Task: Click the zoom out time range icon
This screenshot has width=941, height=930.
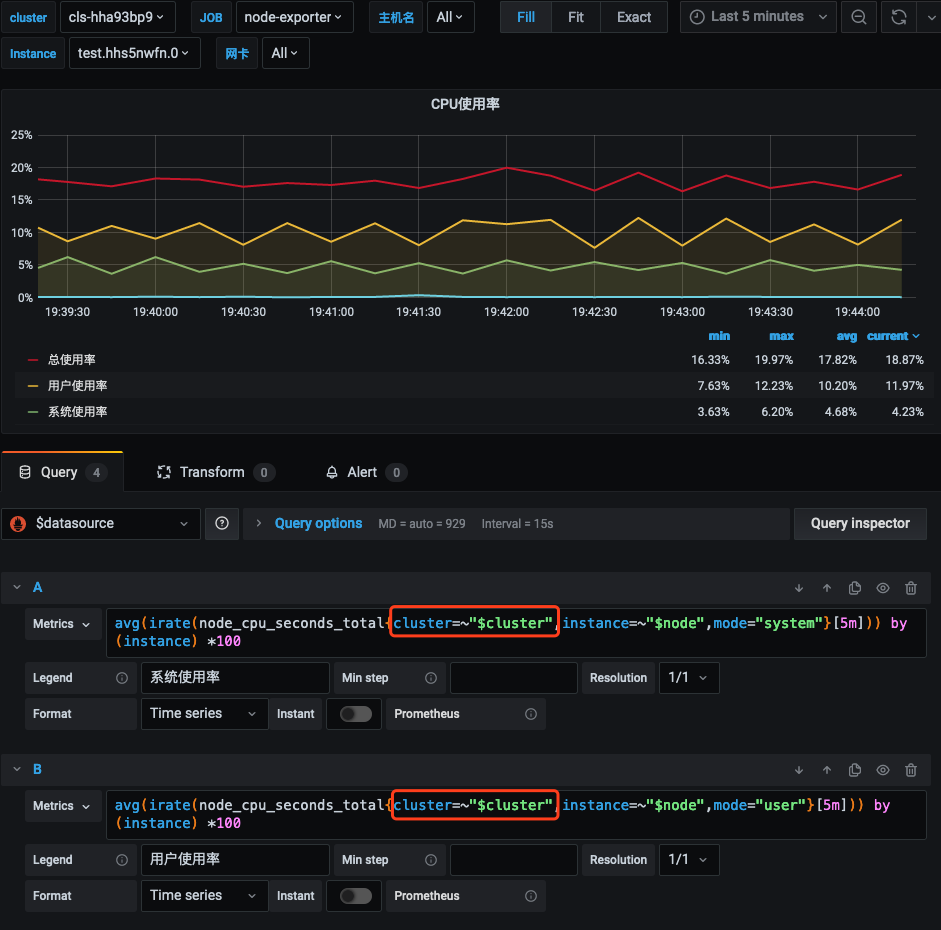Action: click(x=859, y=17)
